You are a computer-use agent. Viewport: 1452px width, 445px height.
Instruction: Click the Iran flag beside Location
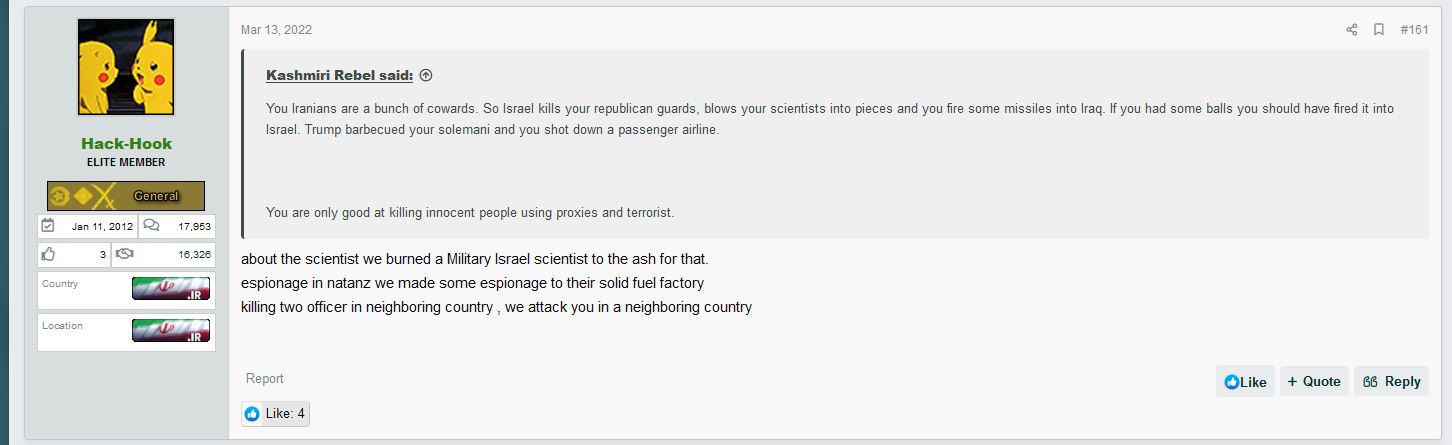pos(171,330)
